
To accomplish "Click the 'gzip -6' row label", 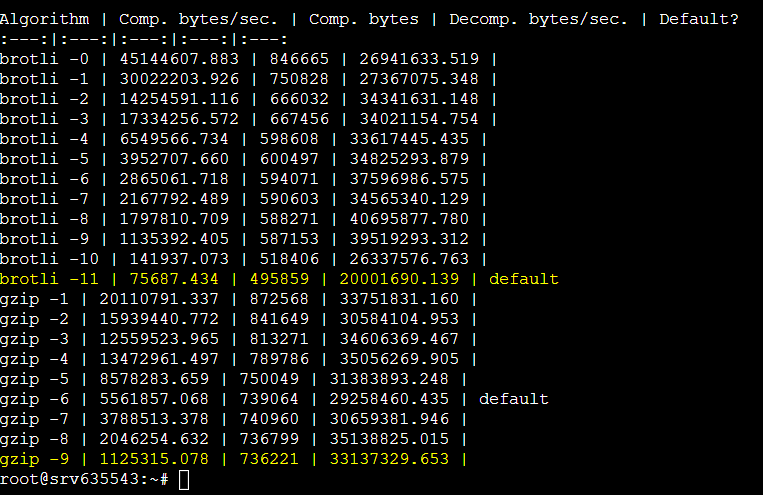I will (x=34, y=399).
